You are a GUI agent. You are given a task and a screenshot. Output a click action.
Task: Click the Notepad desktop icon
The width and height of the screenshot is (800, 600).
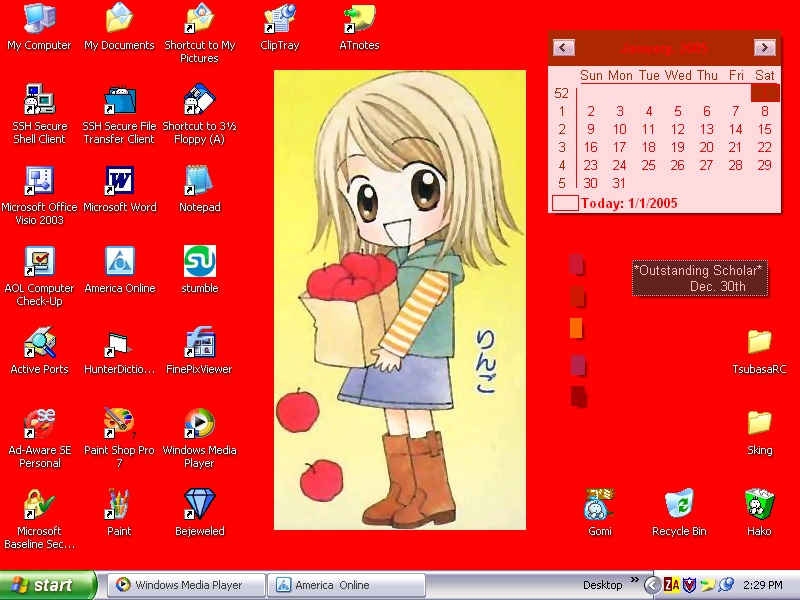199,181
